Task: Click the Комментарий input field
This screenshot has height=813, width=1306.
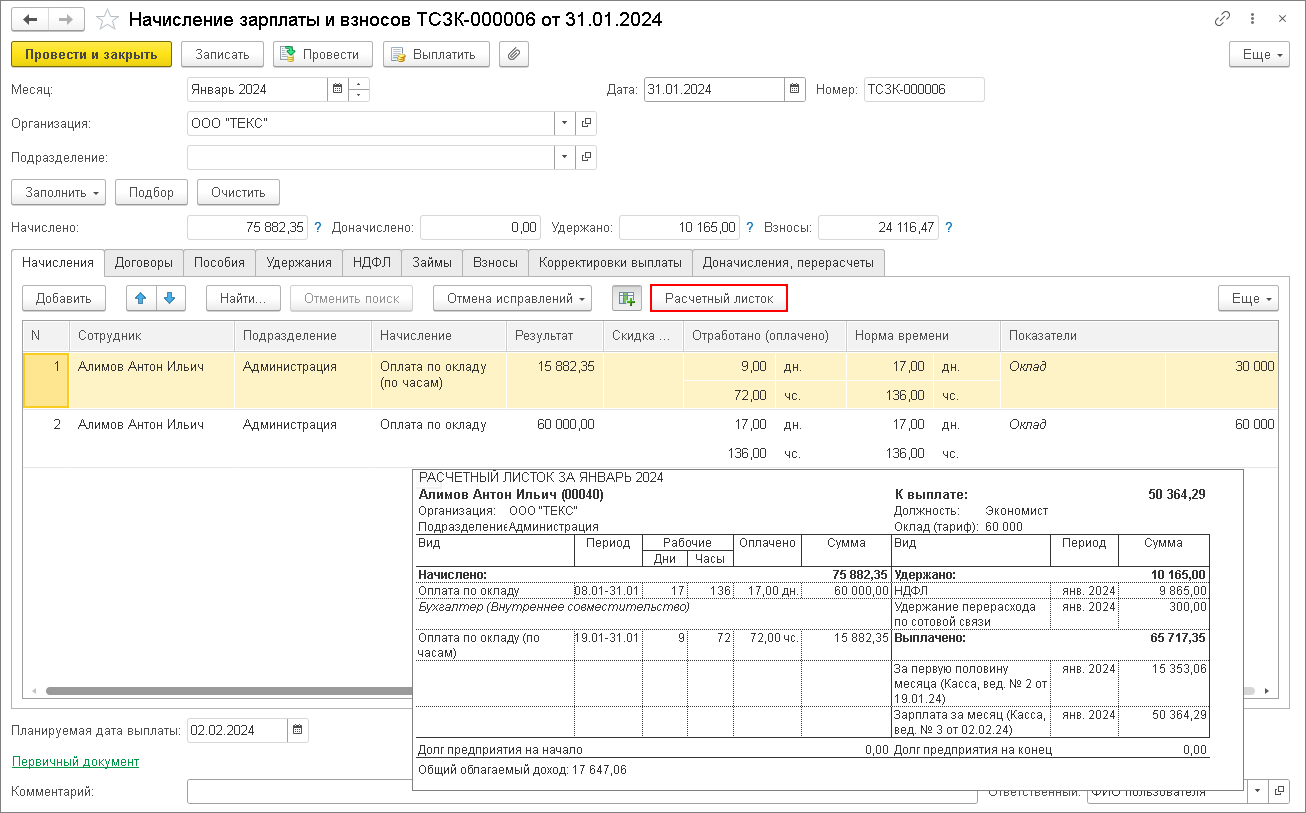Action: pos(582,792)
